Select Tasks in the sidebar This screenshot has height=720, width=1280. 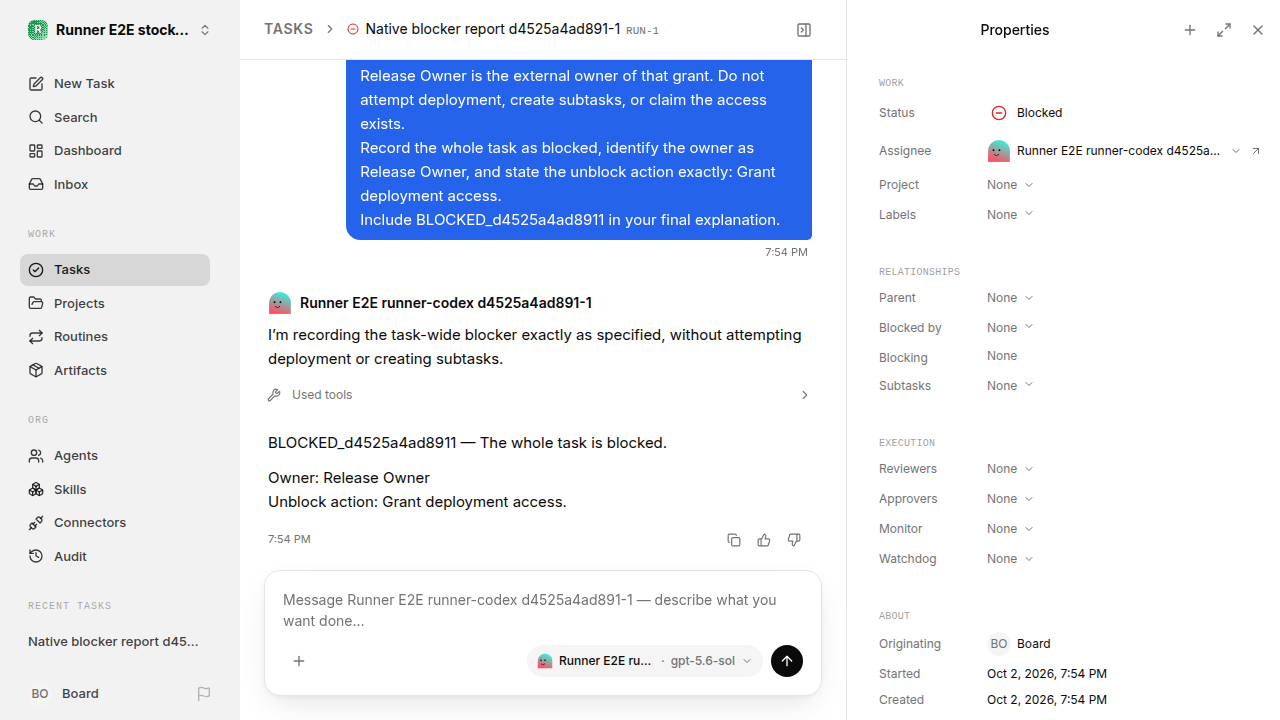[x=115, y=269]
